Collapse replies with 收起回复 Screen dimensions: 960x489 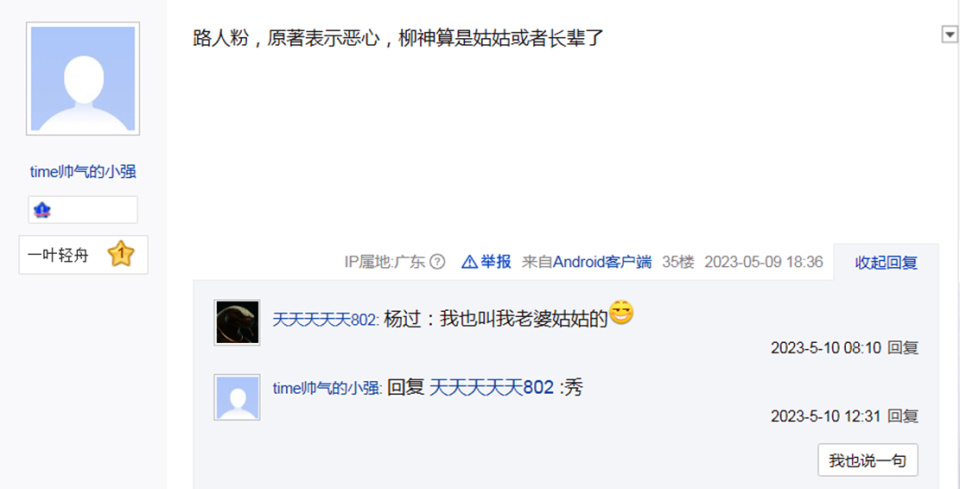point(886,262)
